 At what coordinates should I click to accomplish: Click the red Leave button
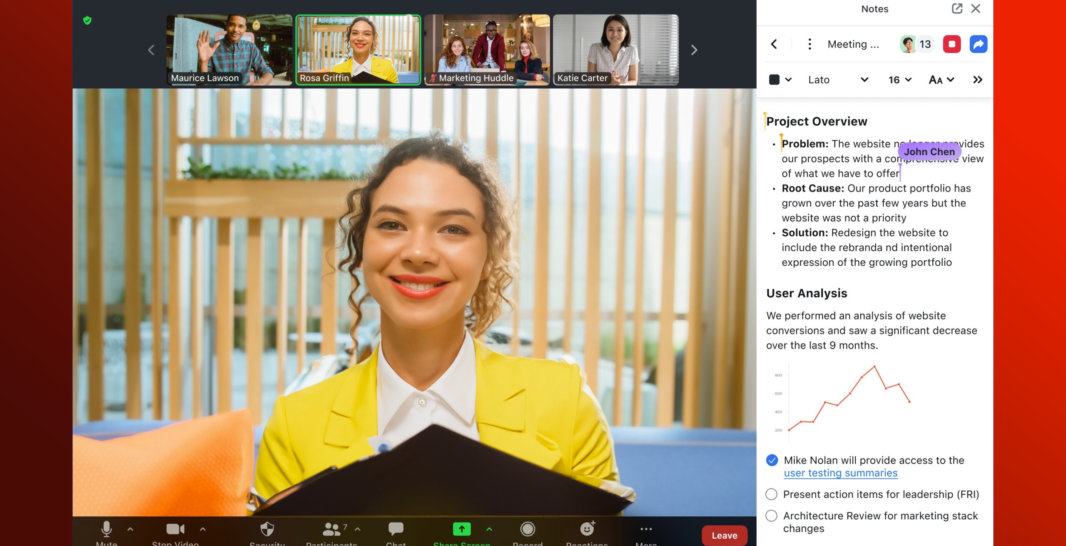pos(724,535)
